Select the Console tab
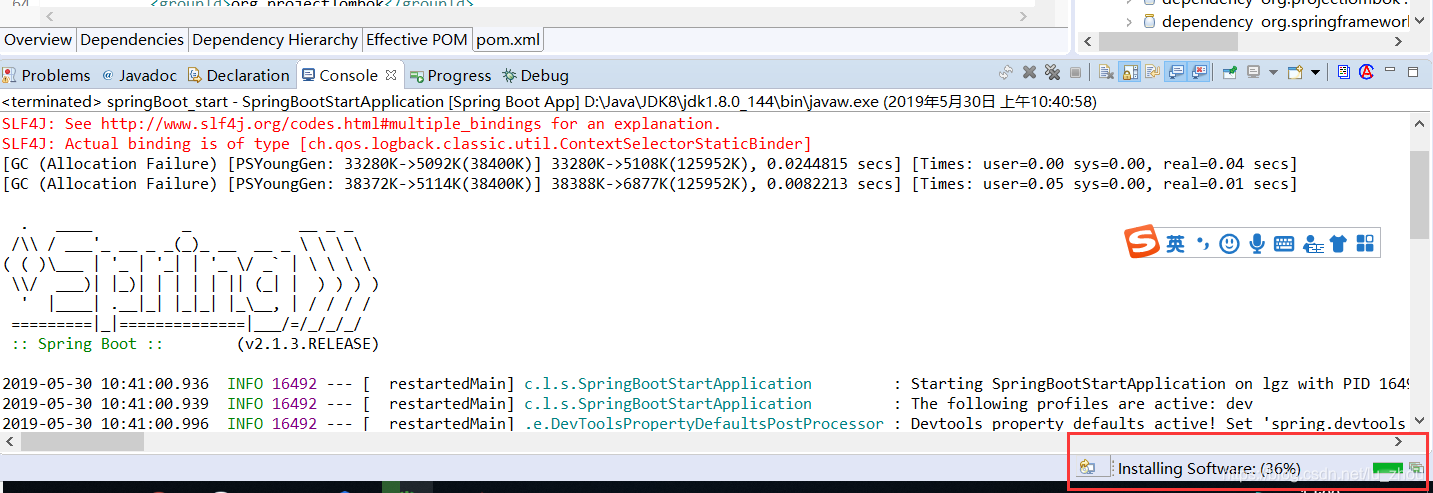This screenshot has height=493, width=1433. (x=347, y=75)
